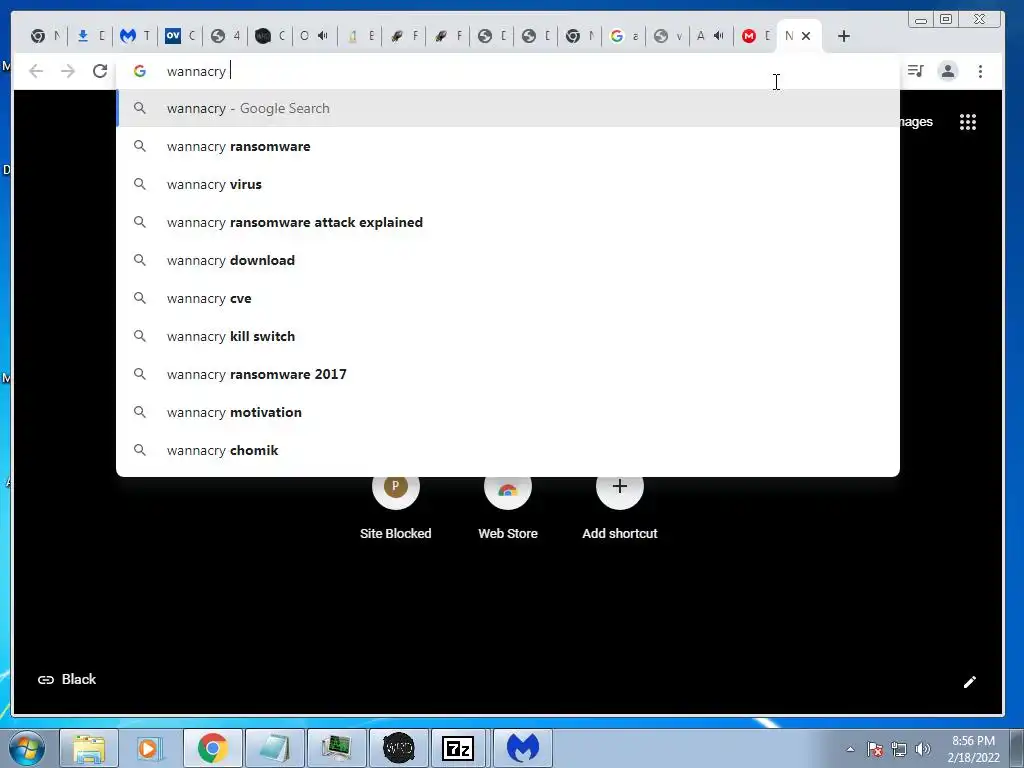Open the Chrome three-dot menu
1024x768 pixels.
pyautogui.click(x=980, y=71)
